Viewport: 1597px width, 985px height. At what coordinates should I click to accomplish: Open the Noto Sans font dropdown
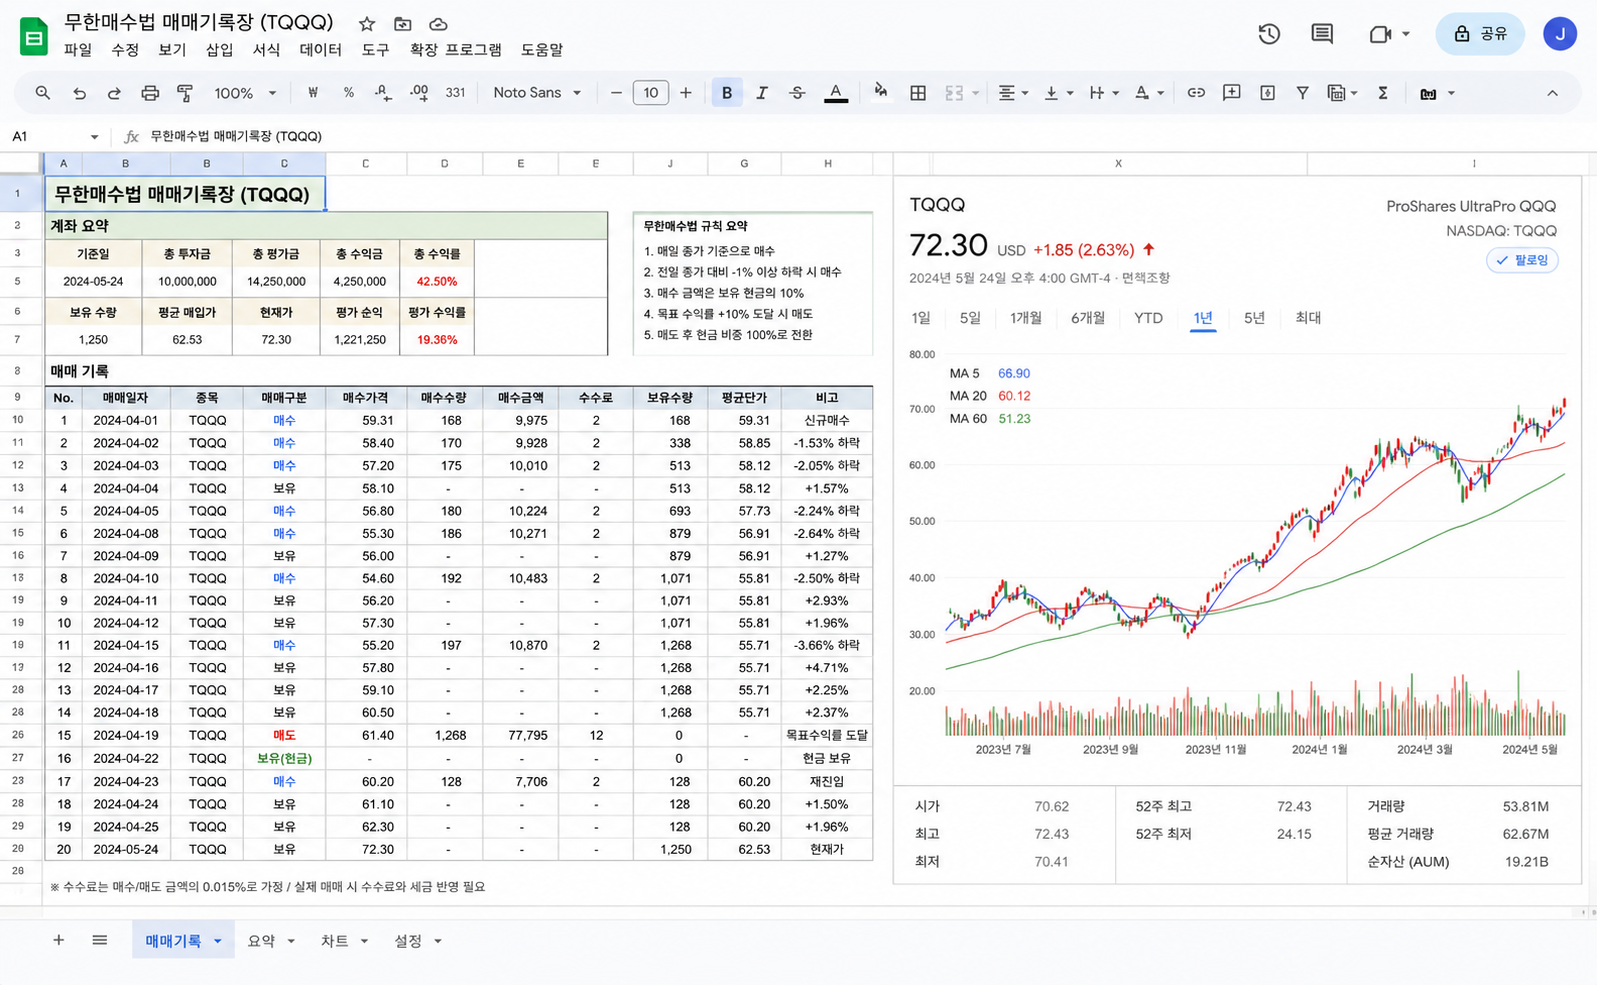pyautogui.click(x=537, y=93)
